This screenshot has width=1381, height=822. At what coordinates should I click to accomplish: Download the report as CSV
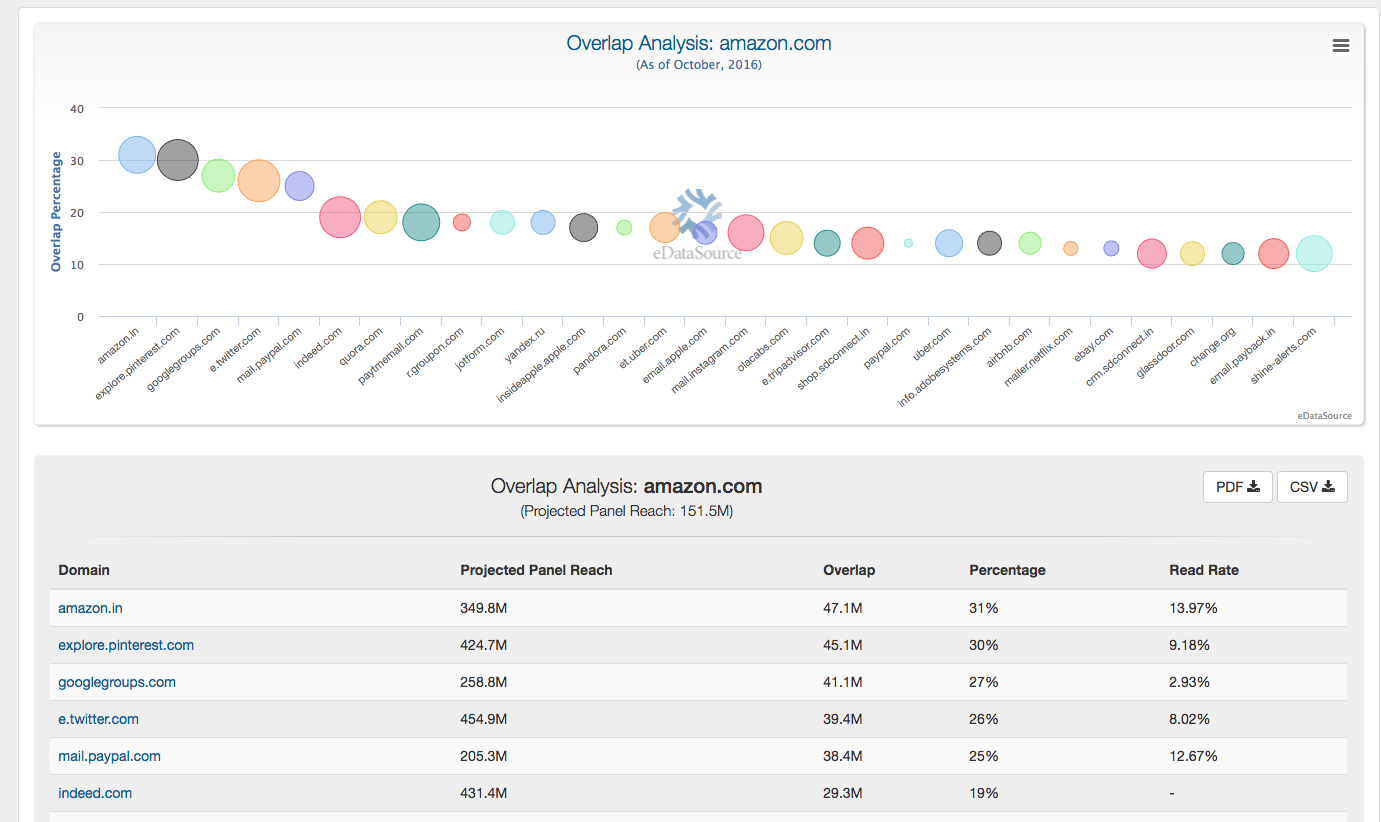point(1312,487)
